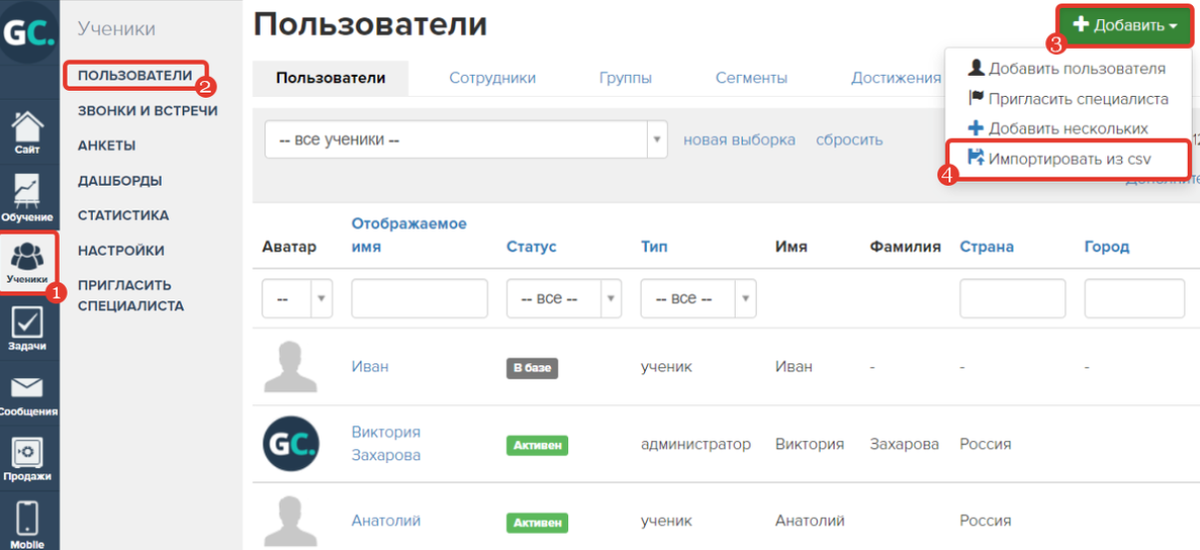Screen dimensions: 1200x550
Task: Expand the Тип filter dropdown
Action: coord(698,298)
